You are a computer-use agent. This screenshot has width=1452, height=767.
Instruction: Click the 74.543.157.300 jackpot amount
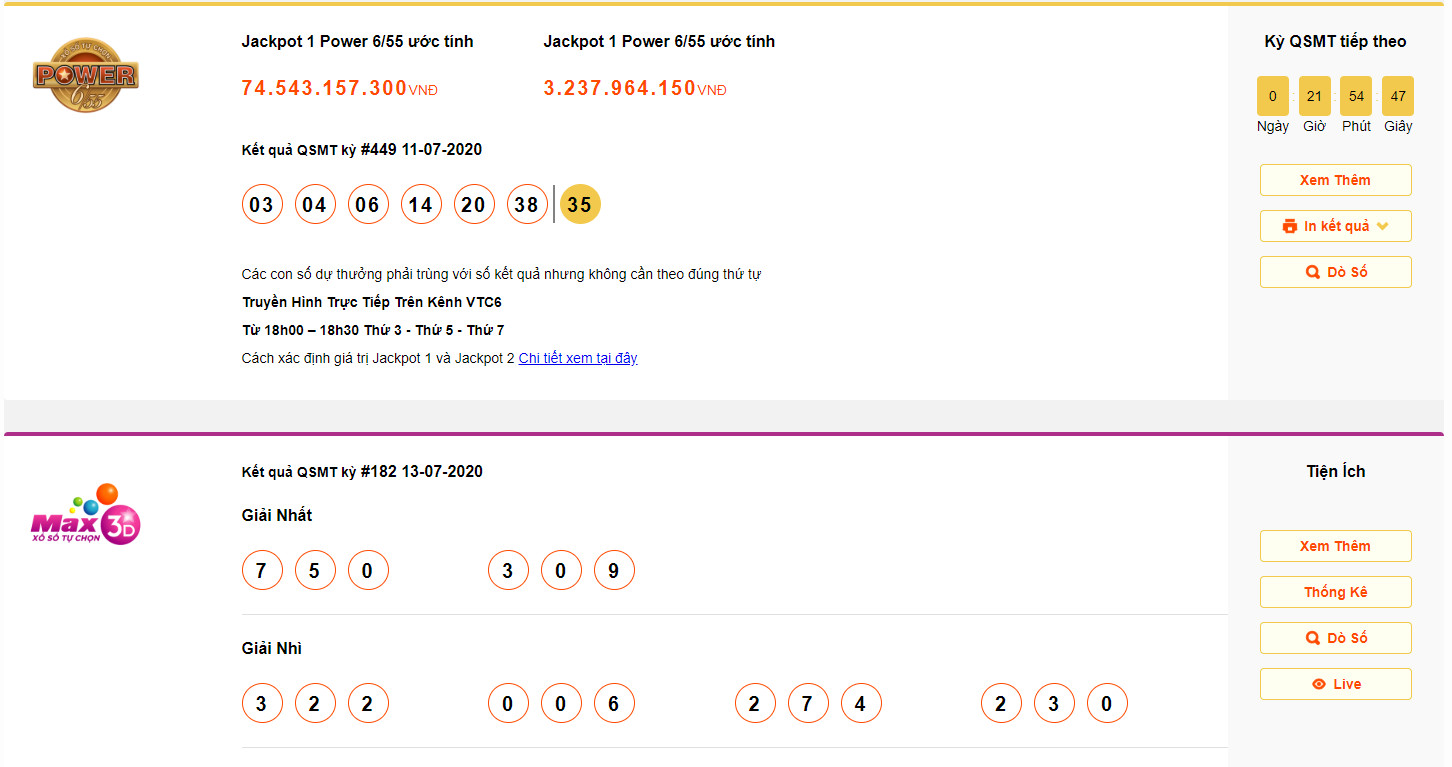(324, 88)
